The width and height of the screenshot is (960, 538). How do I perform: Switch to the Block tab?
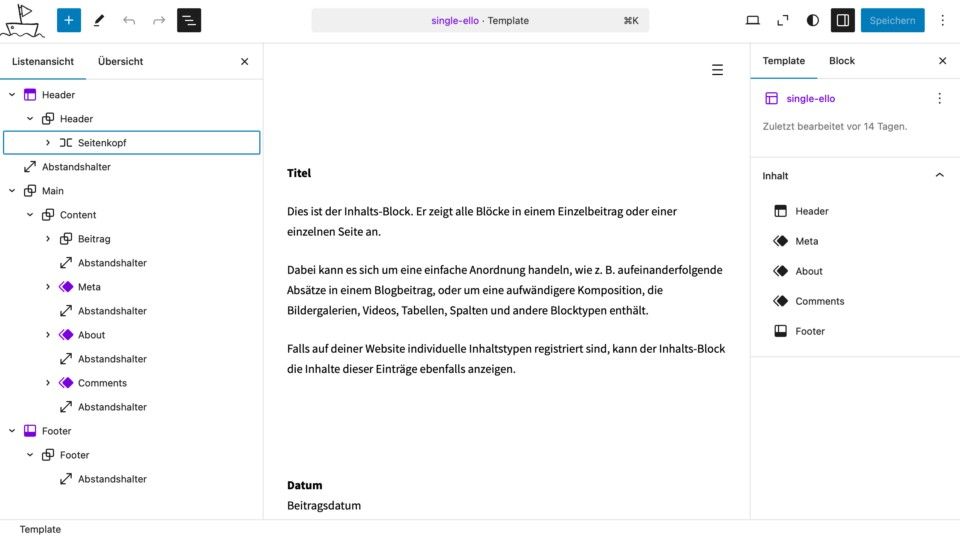pos(842,61)
